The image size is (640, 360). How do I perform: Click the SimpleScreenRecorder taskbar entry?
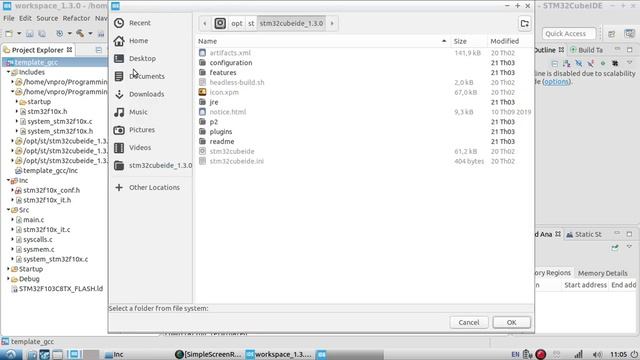(x=208, y=354)
